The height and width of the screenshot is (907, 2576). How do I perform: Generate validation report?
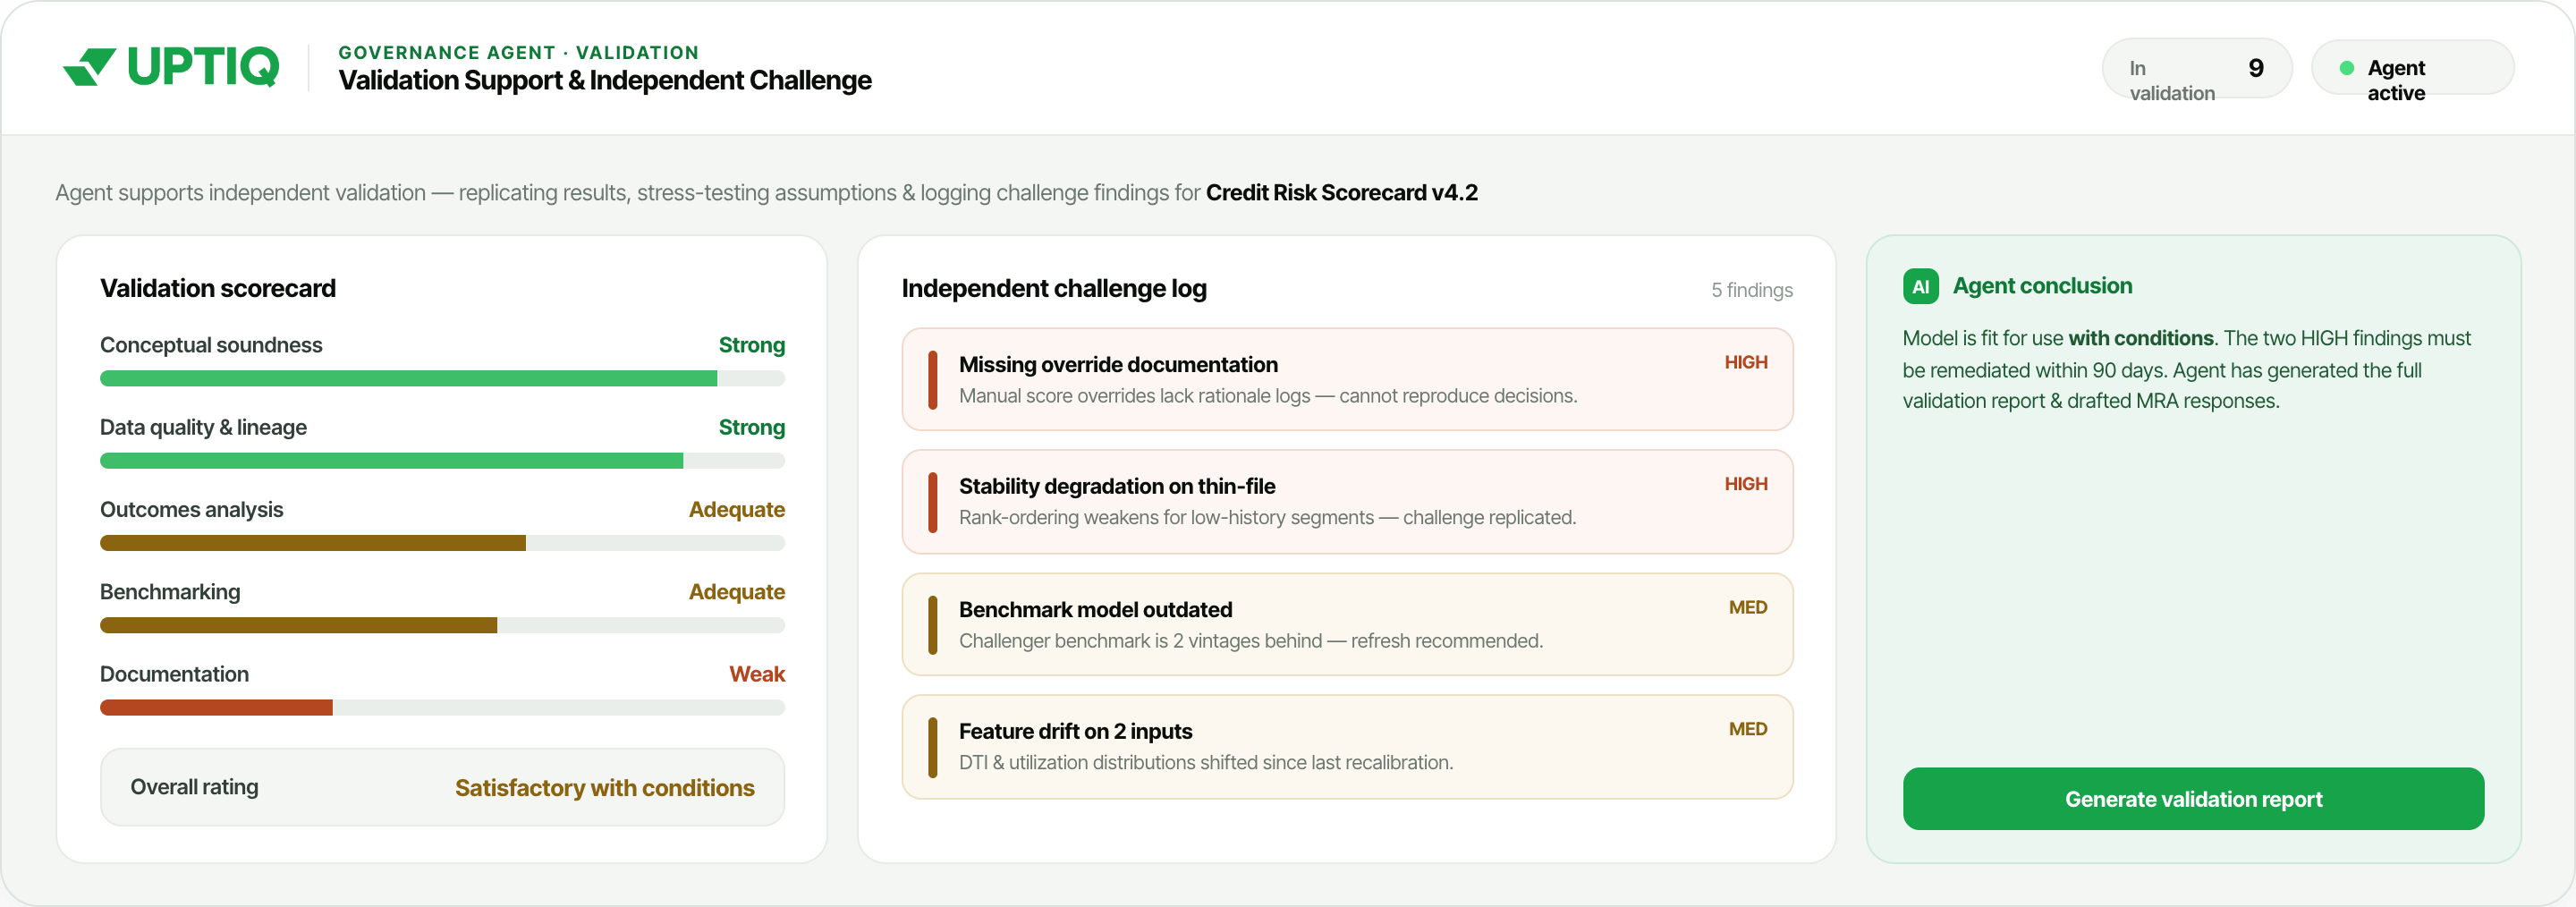coord(2193,798)
